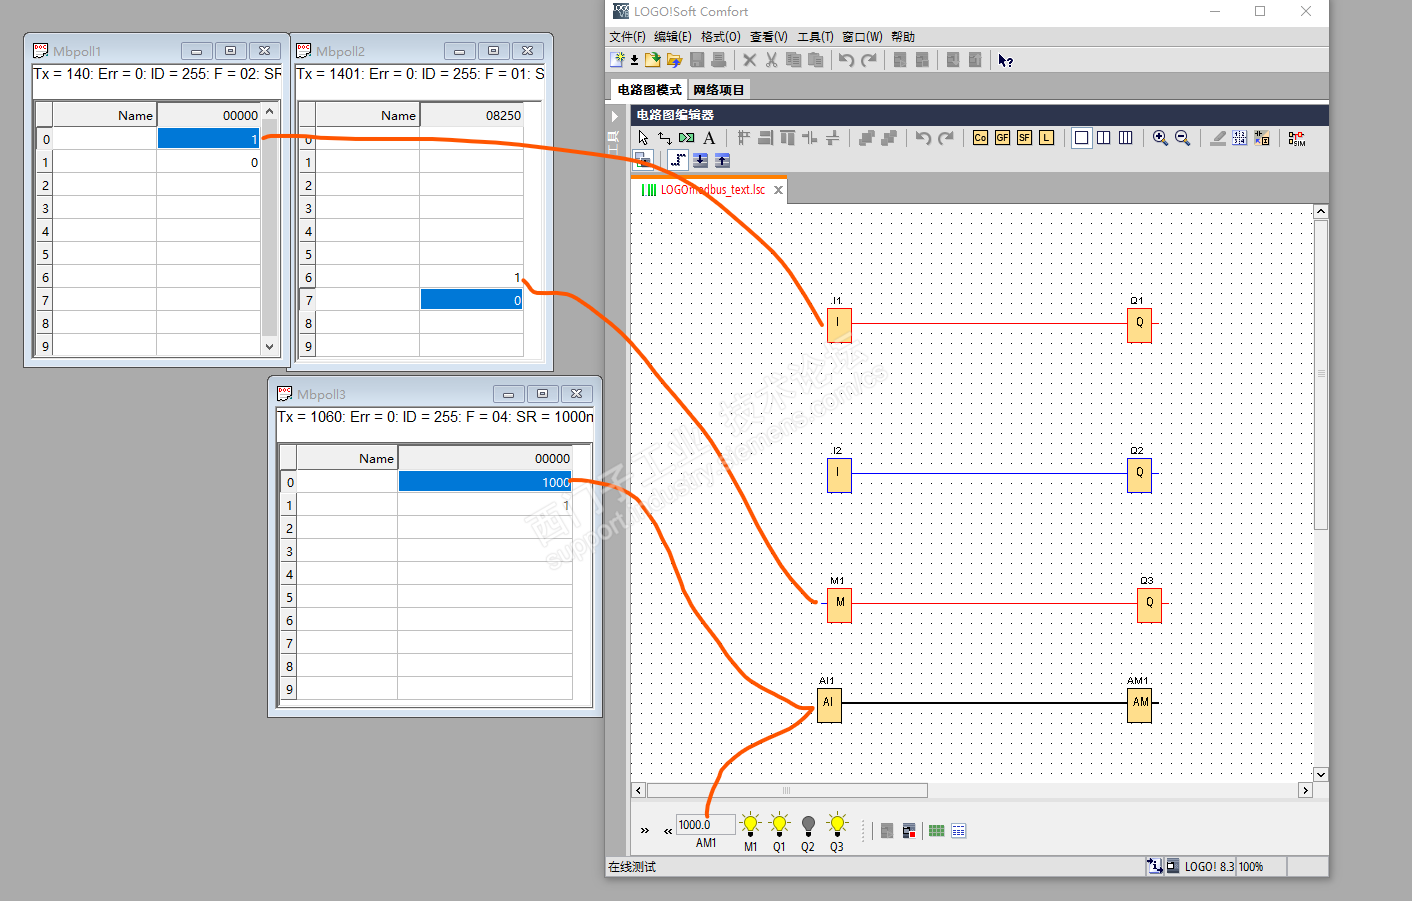The image size is (1412, 901).
Task: Click canvas vertical scrollbar up arrow
Action: pos(1321,211)
